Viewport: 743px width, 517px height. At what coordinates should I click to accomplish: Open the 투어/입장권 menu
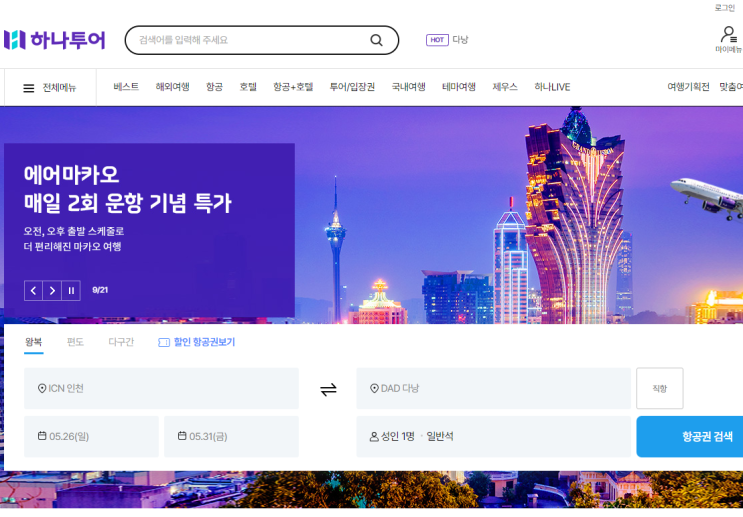pos(352,87)
